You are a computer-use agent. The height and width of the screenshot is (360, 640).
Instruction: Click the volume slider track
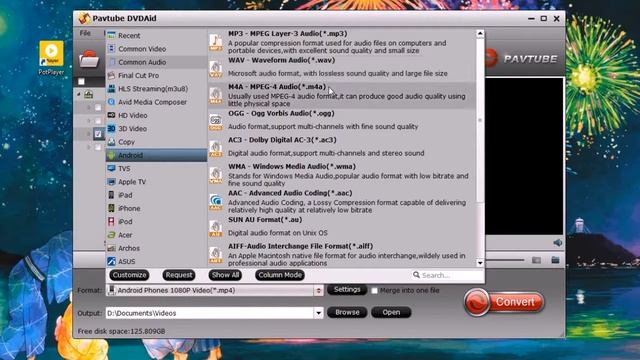(x=504, y=260)
